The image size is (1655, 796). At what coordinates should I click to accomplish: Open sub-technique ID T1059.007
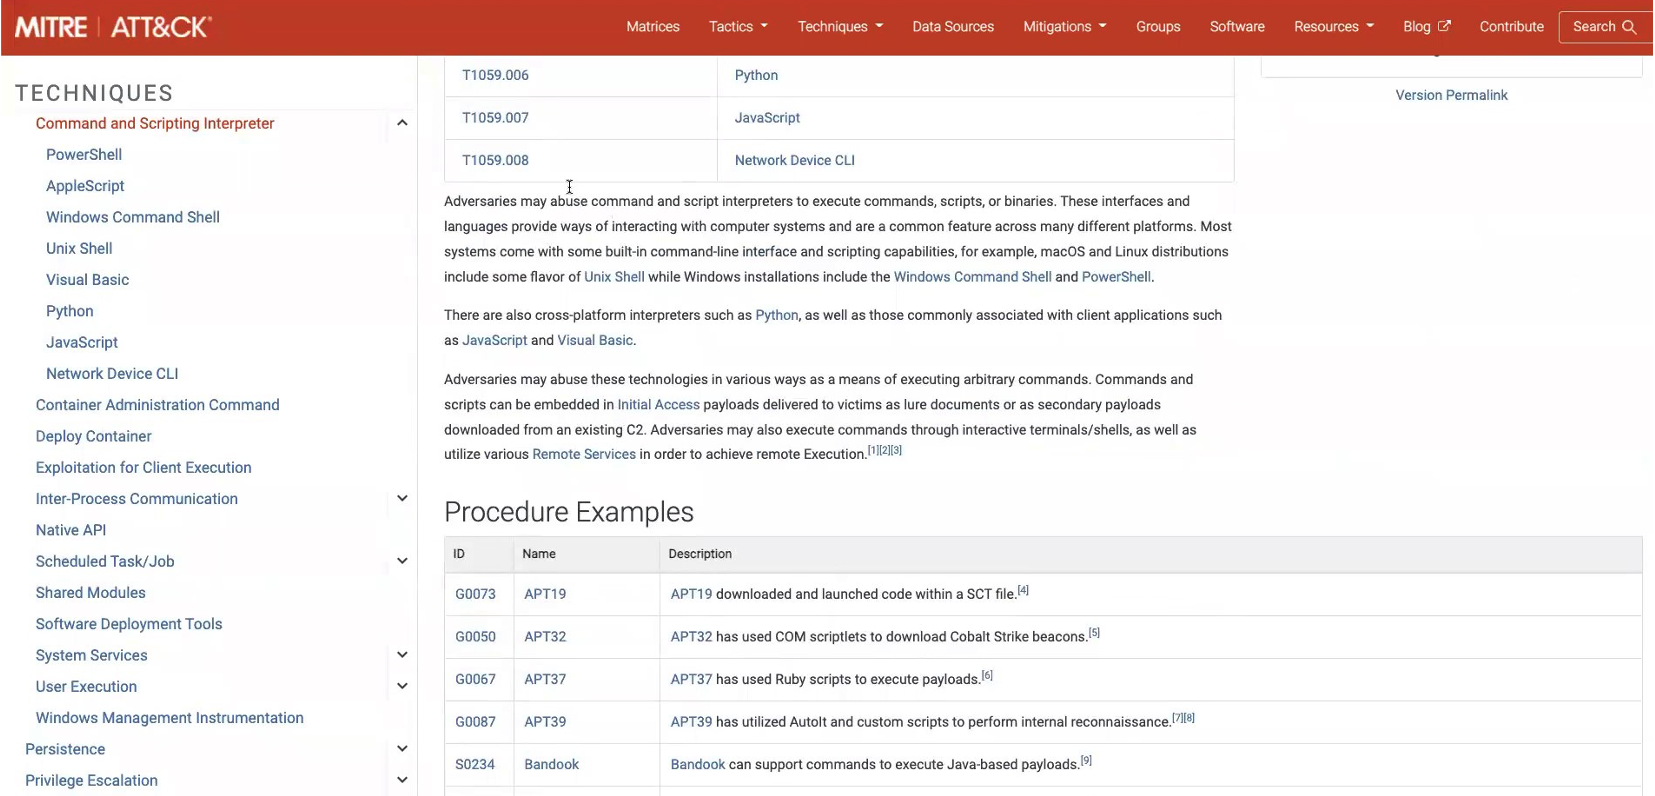495,117
